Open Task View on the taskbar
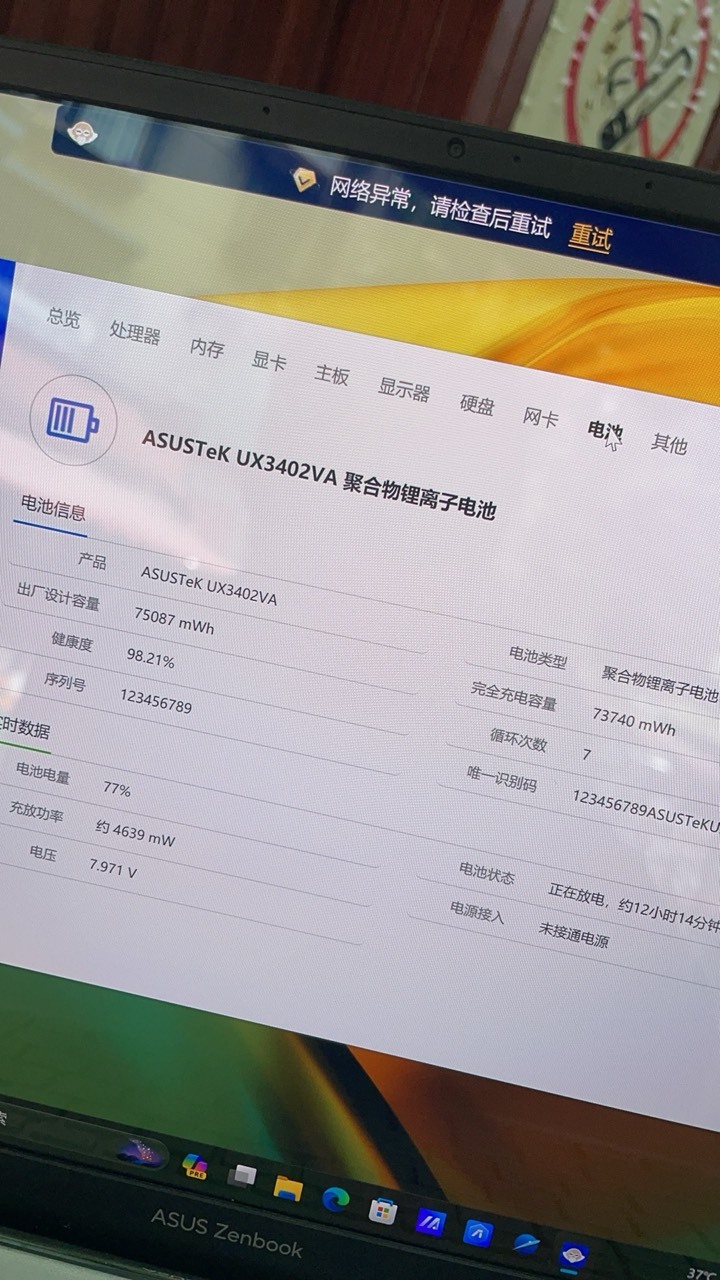The width and height of the screenshot is (720, 1280). [x=241, y=1176]
